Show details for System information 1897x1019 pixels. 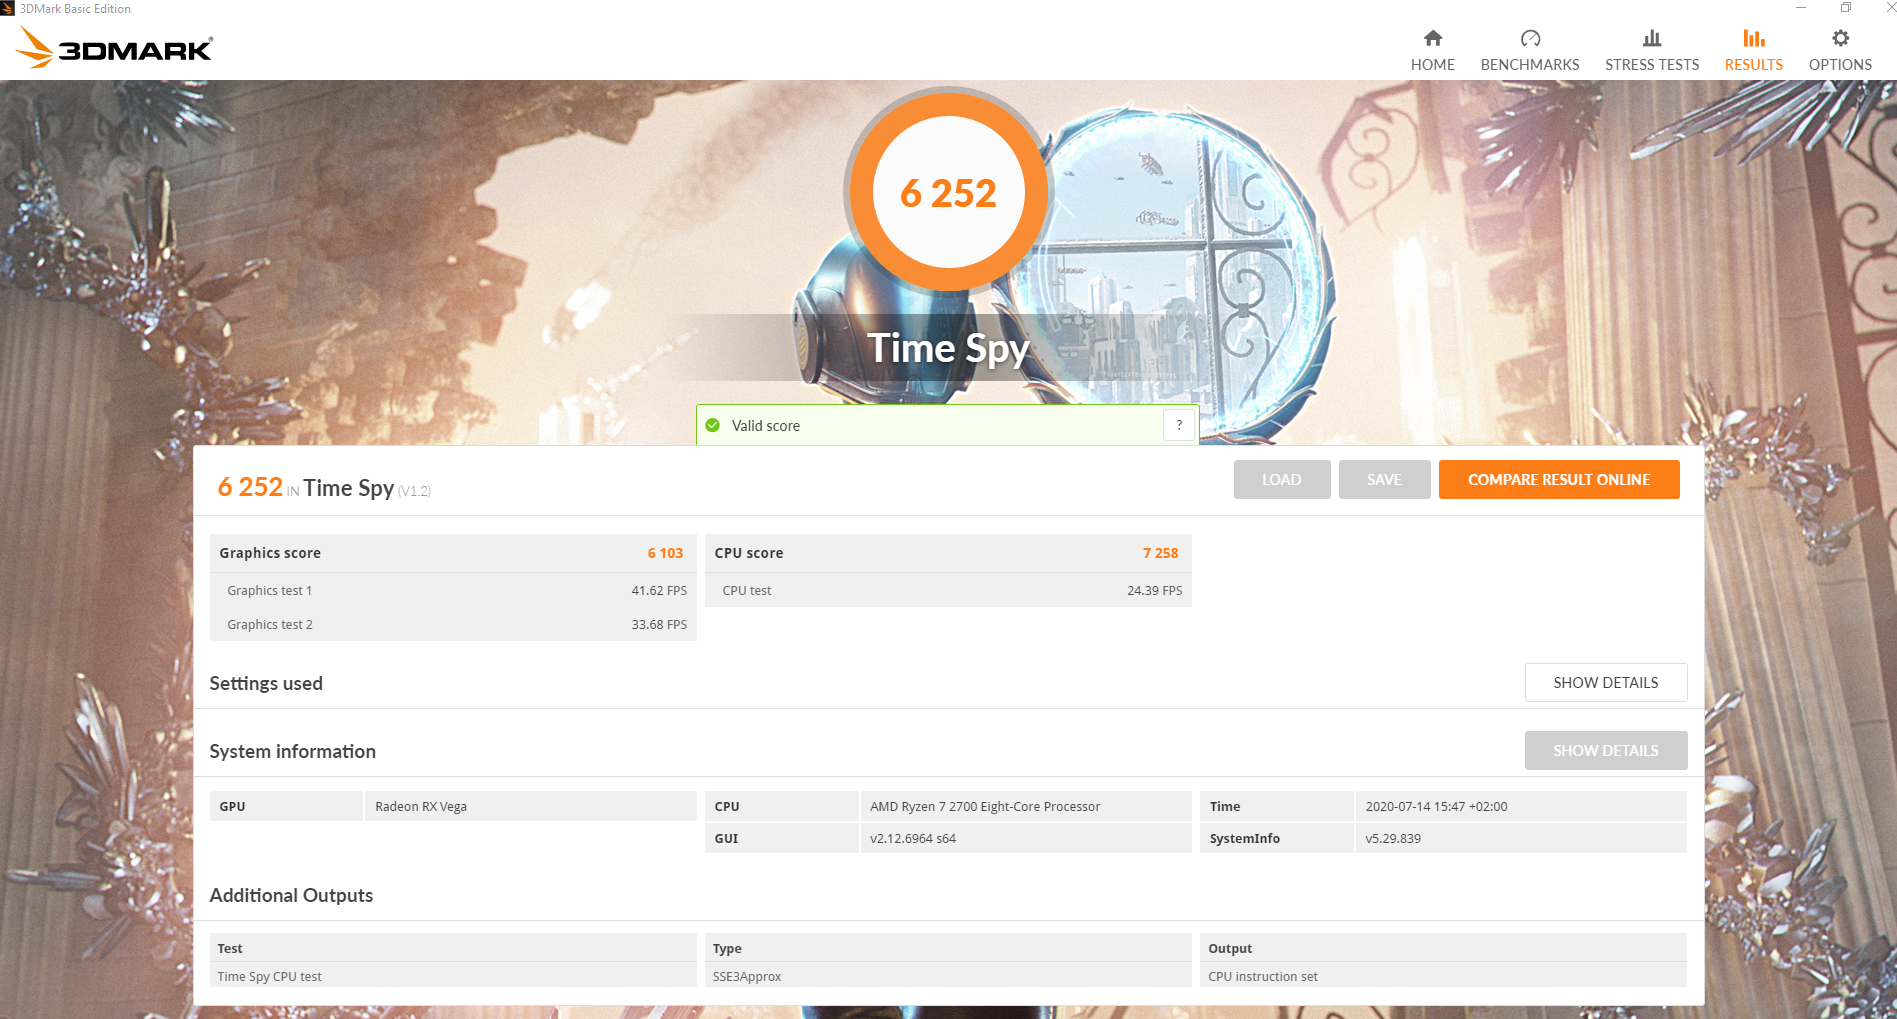[x=1606, y=751]
